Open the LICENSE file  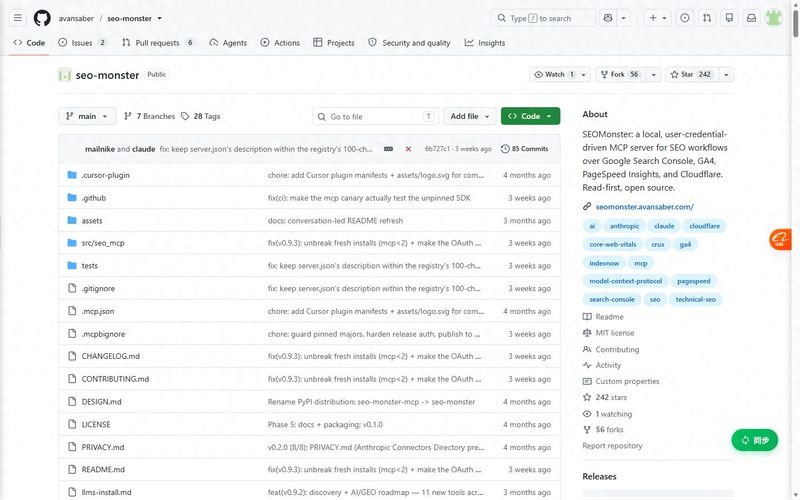[96, 424]
